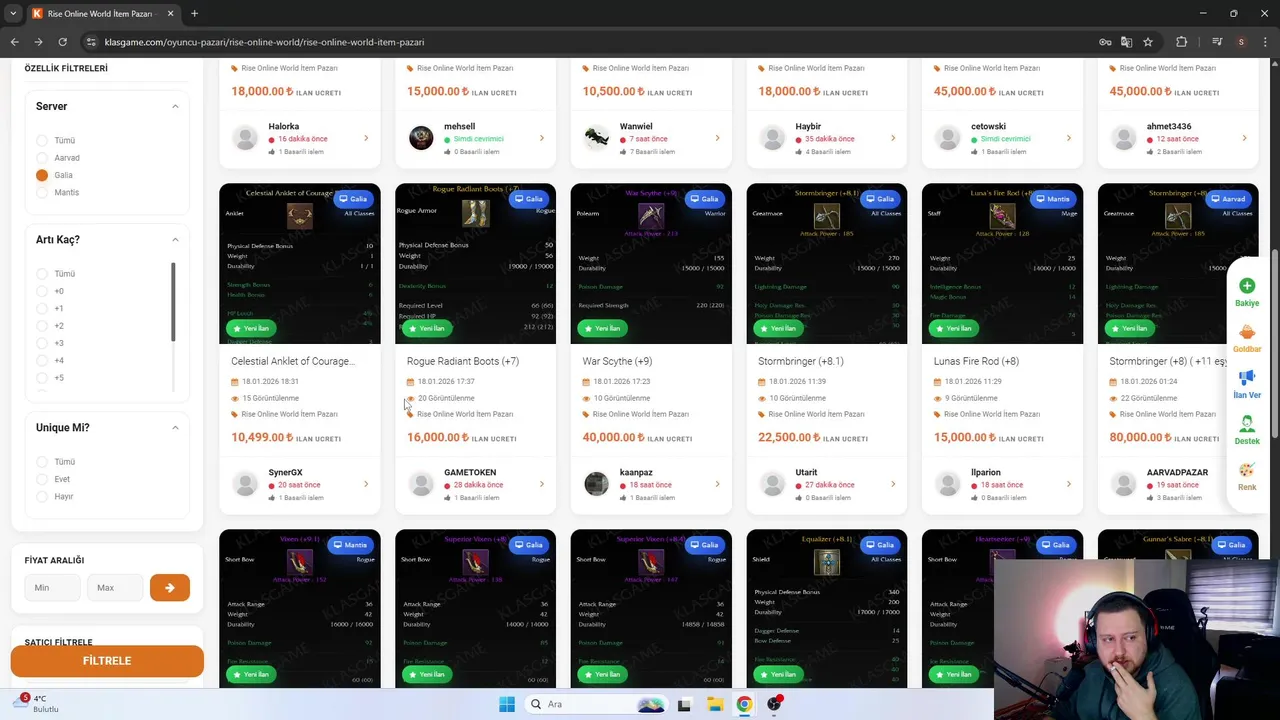This screenshot has width=1280, height=720.
Task: Select the Aarvad server radio button
Action: [42, 158]
